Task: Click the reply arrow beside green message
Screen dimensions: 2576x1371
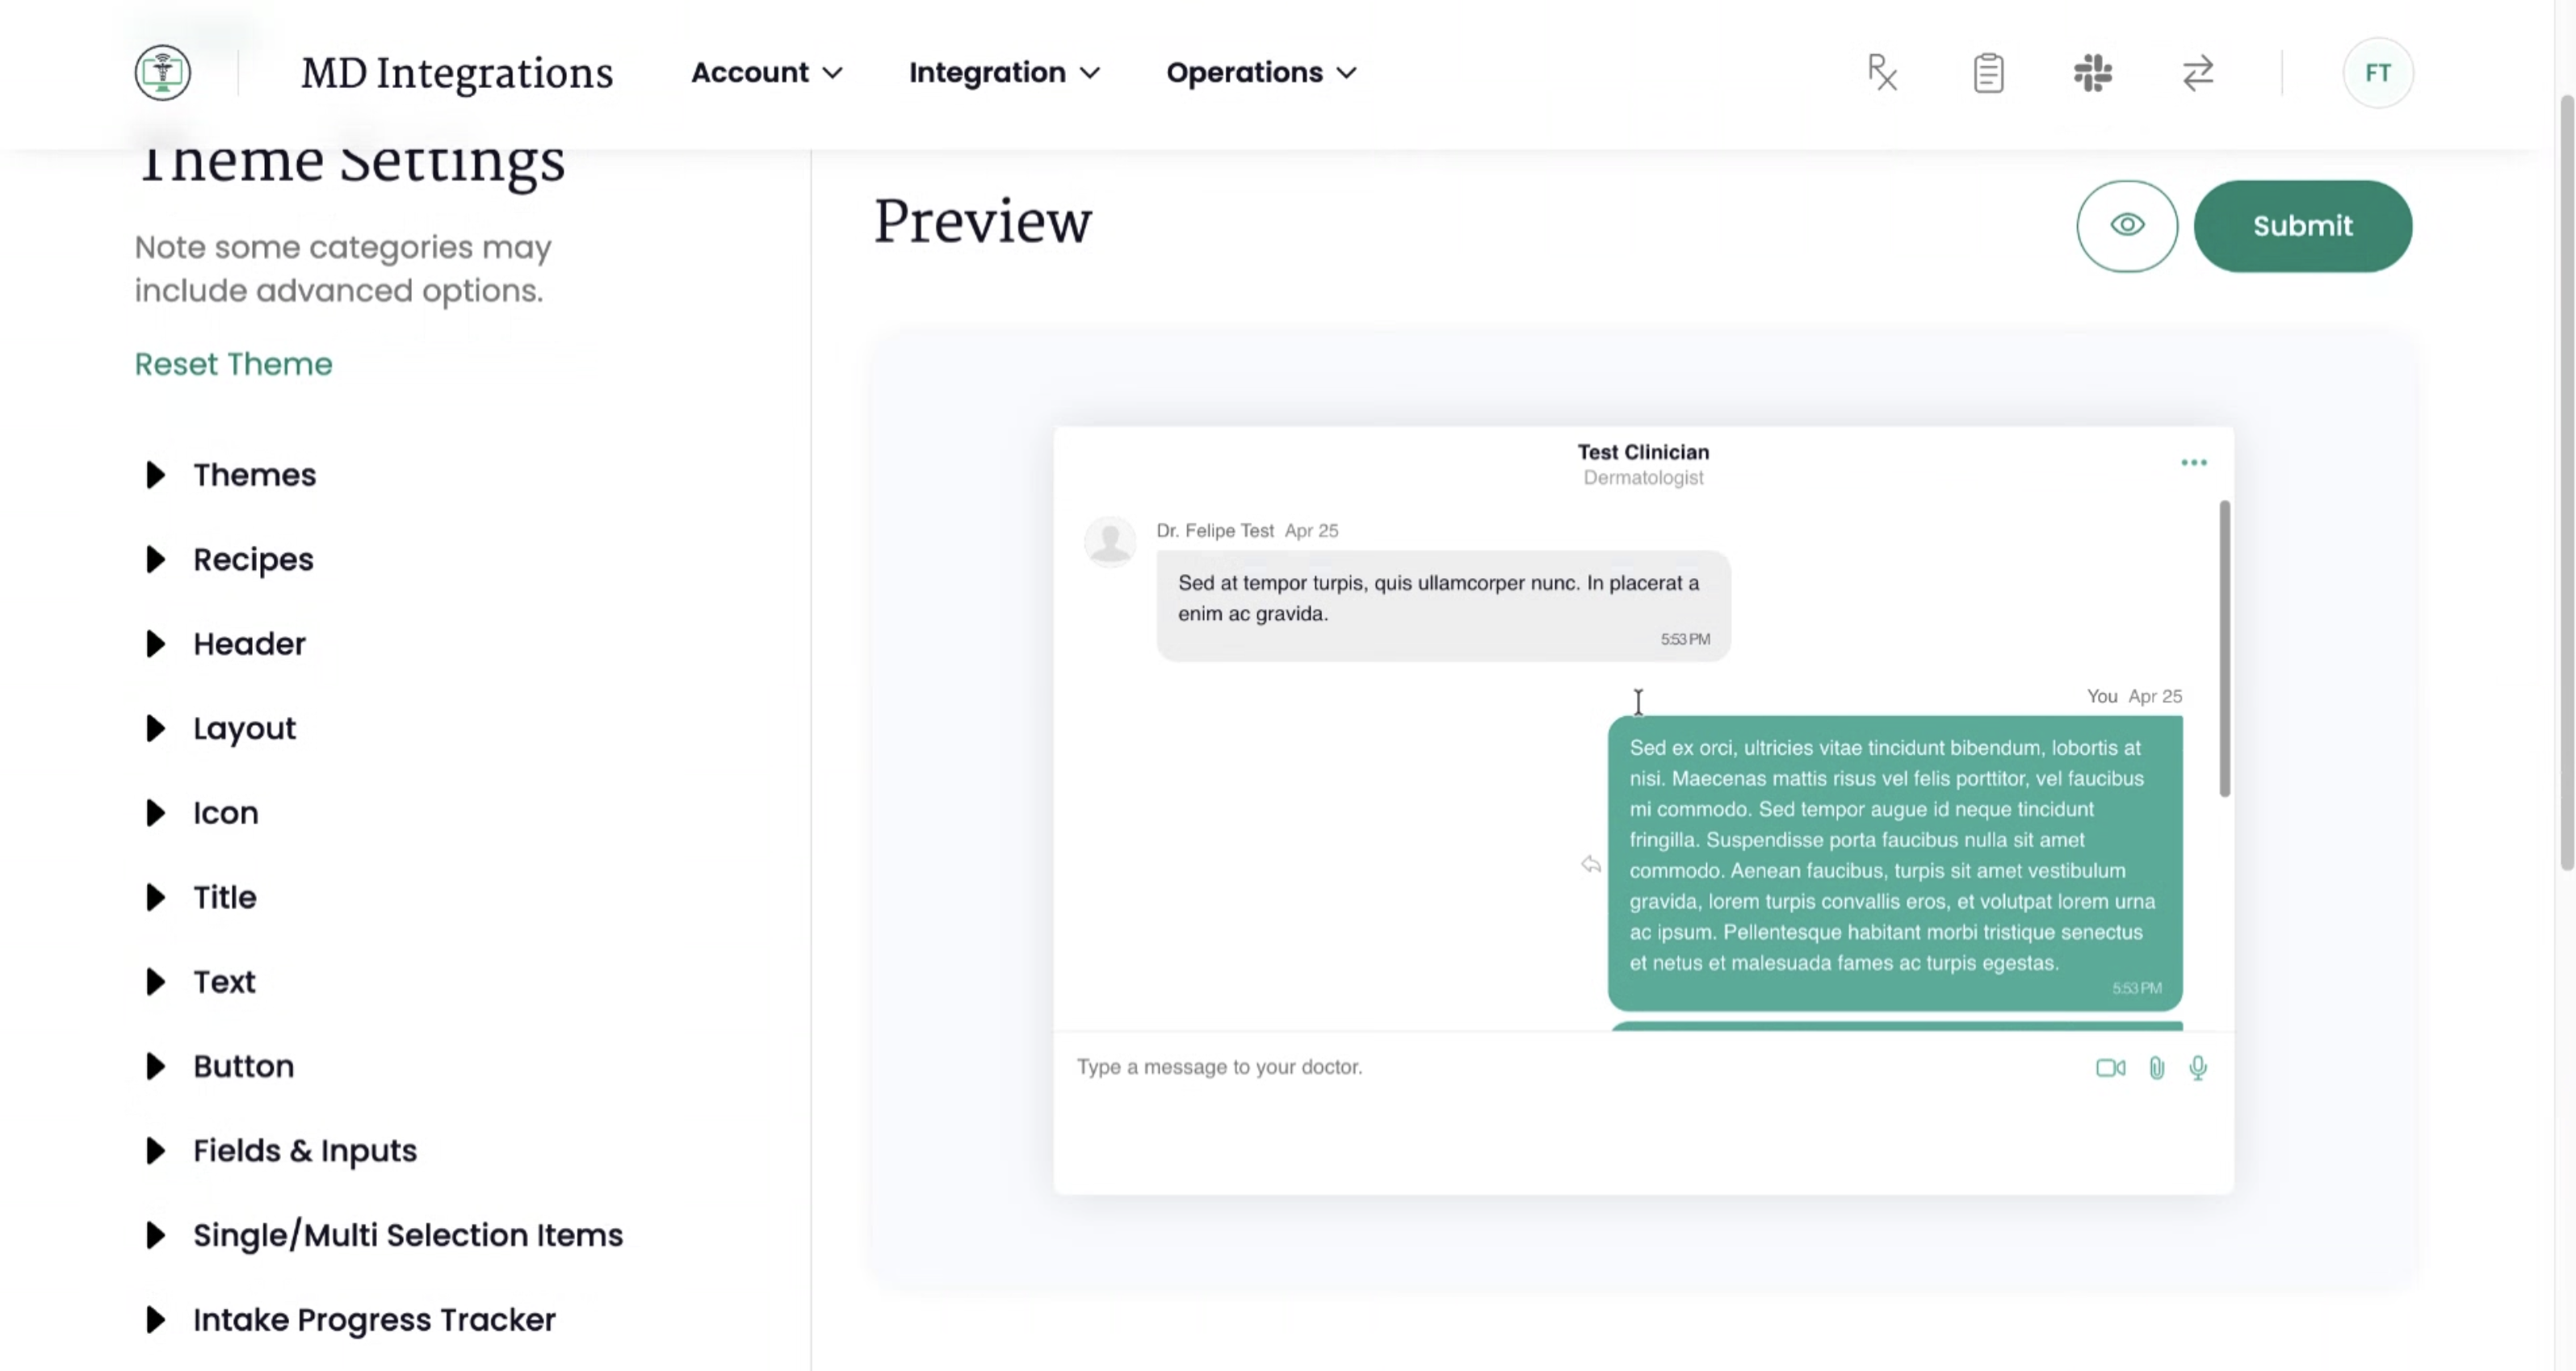Action: [1591, 864]
